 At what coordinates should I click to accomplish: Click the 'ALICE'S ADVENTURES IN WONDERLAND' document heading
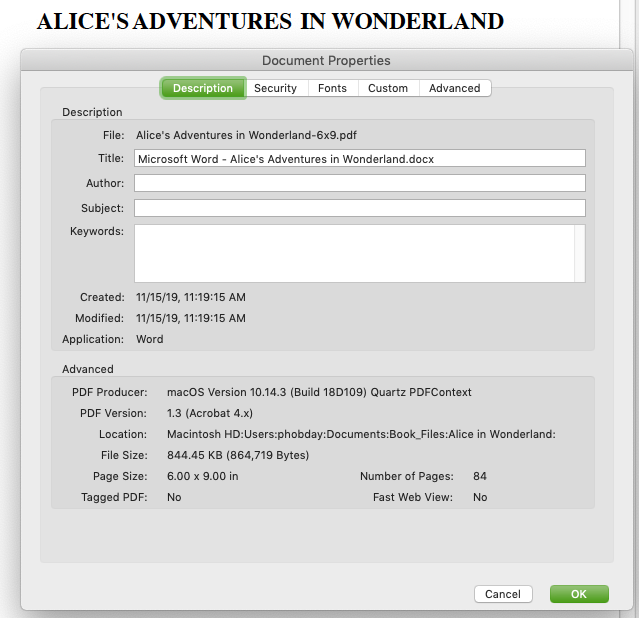[270, 21]
